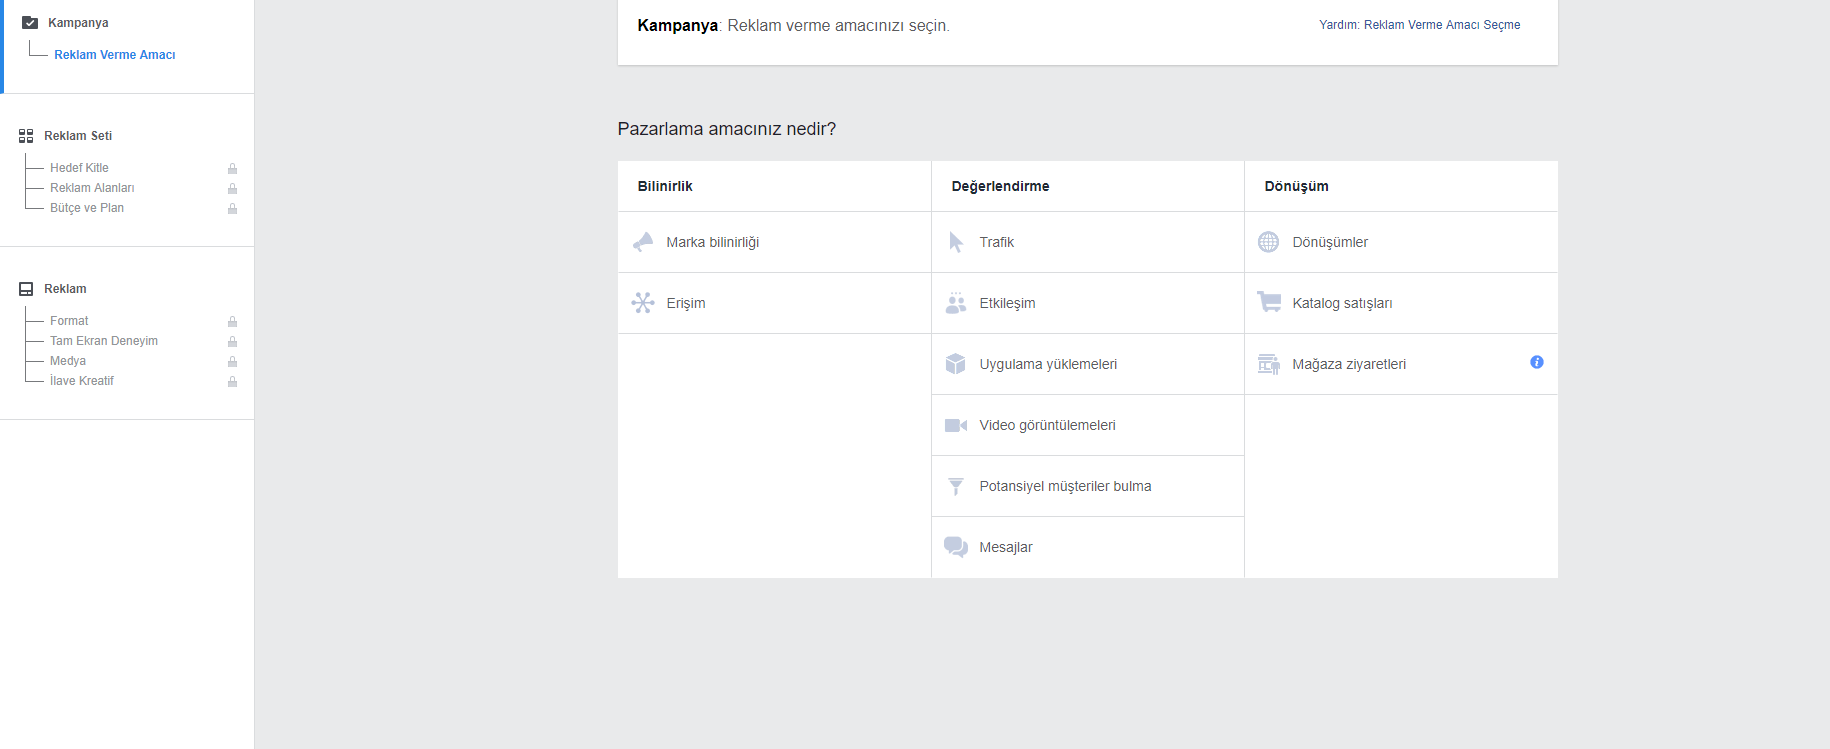Go to Hedef Kitle step

(79, 168)
